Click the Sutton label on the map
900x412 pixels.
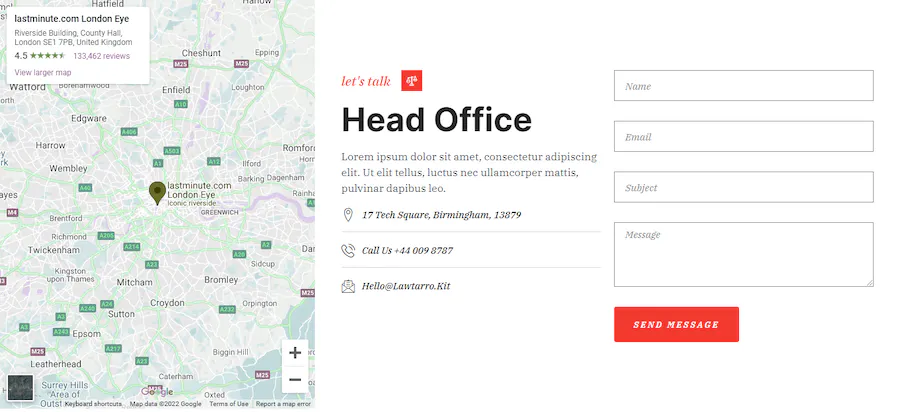tap(121, 314)
